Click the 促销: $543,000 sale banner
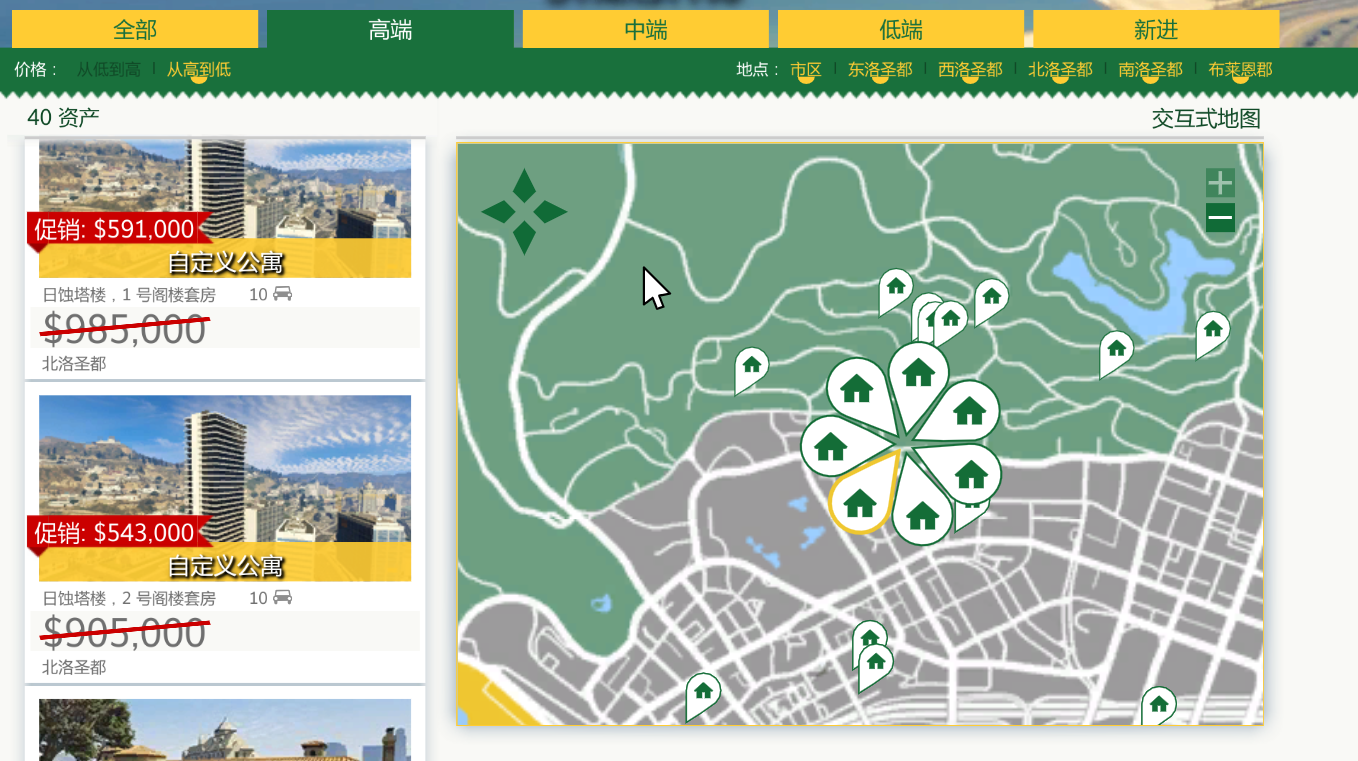This screenshot has width=1358, height=761. tap(119, 532)
